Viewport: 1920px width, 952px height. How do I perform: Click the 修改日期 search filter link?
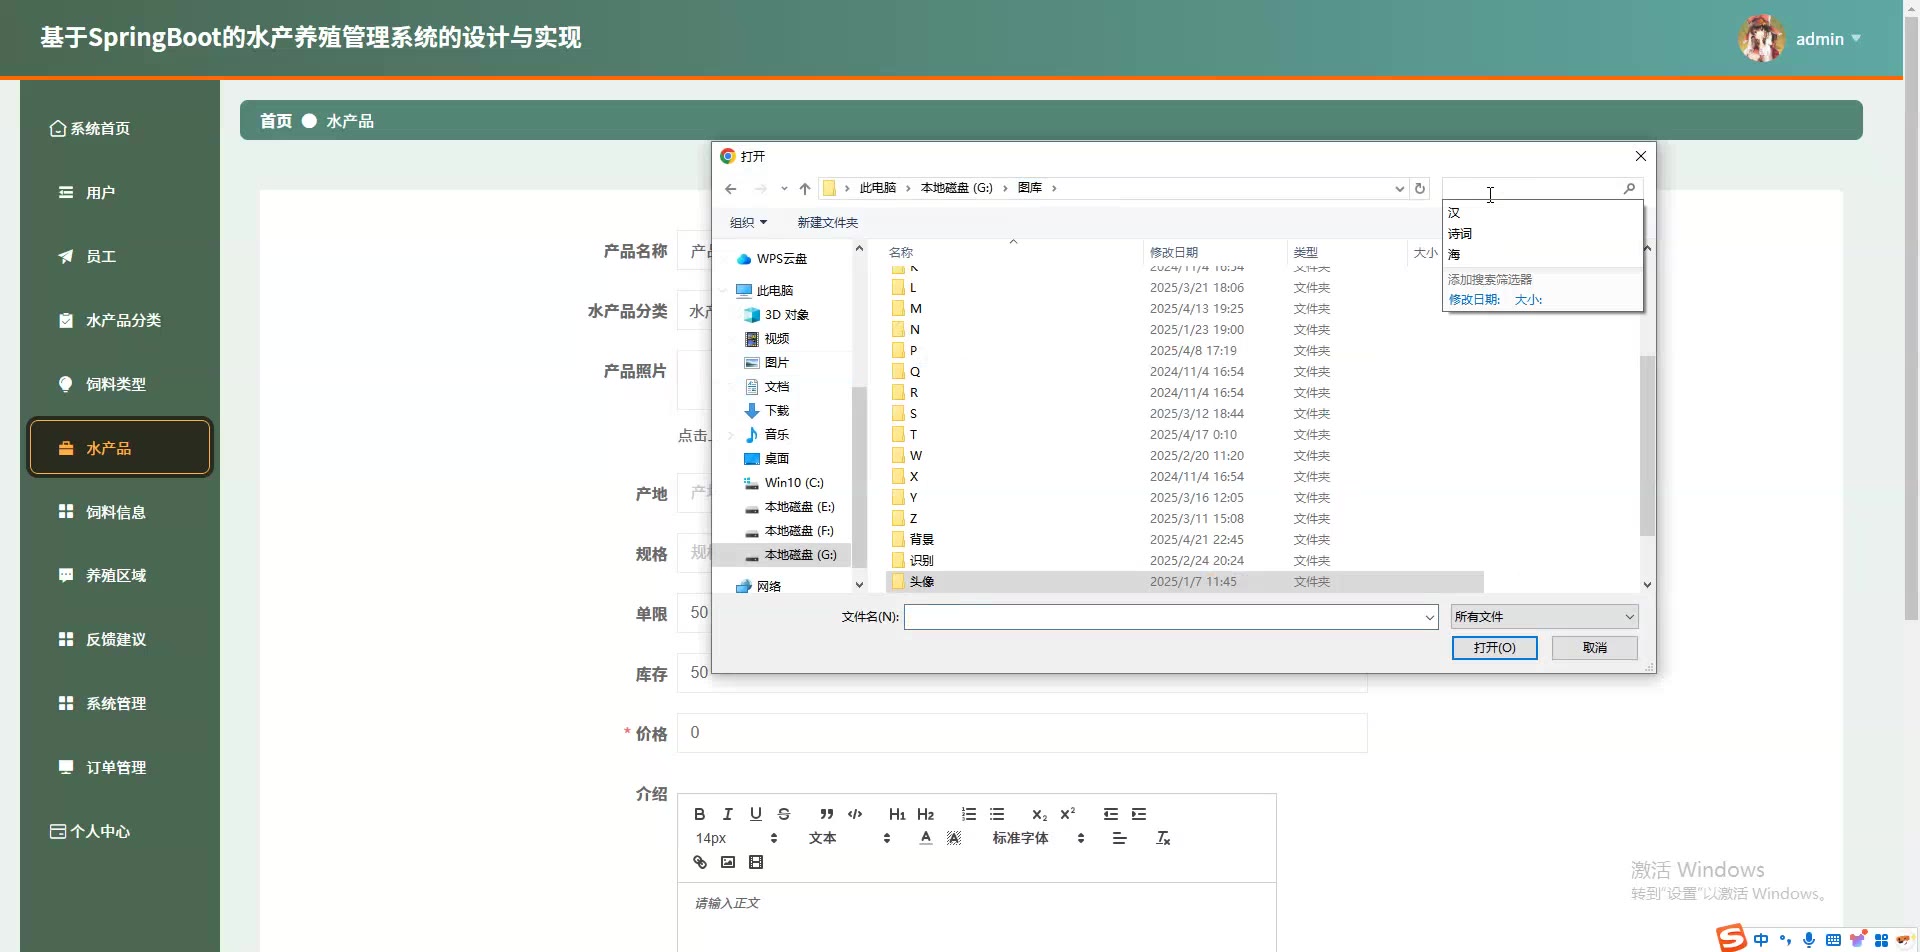pyautogui.click(x=1474, y=300)
